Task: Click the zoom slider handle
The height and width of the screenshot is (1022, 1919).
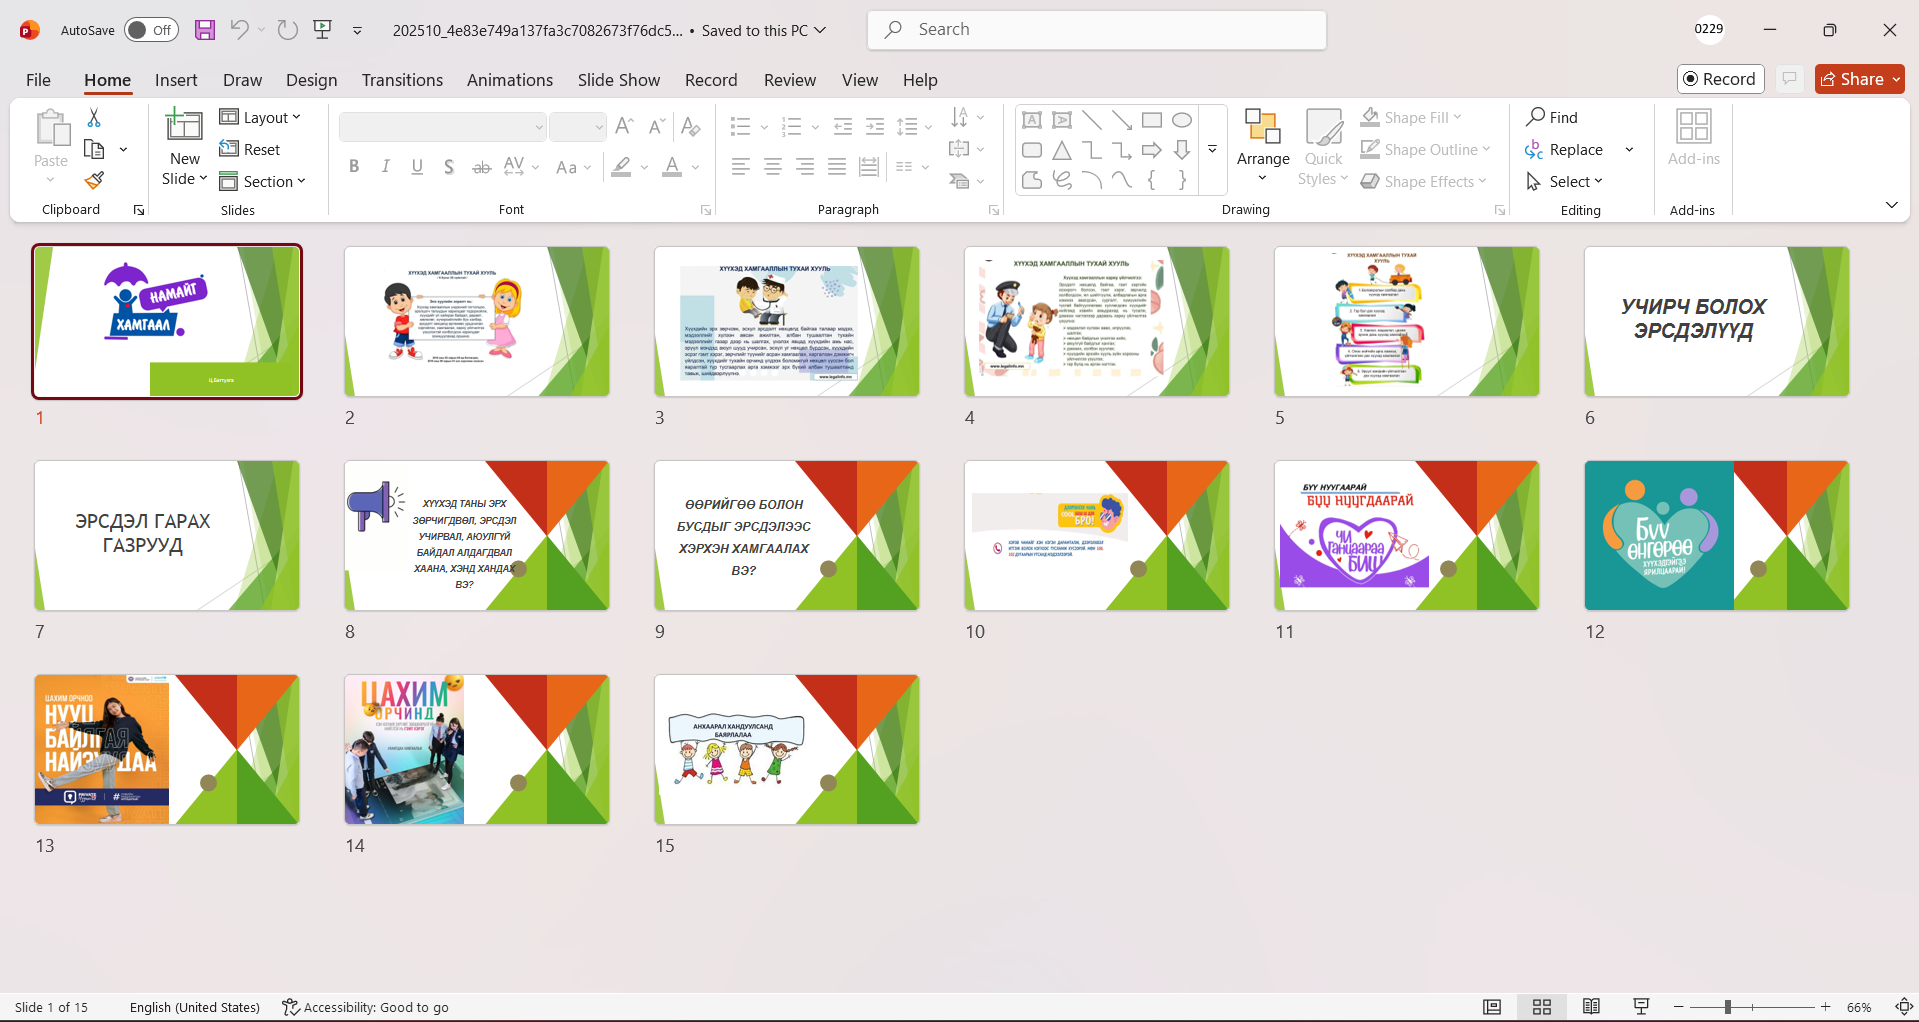Action: coord(1727,1007)
